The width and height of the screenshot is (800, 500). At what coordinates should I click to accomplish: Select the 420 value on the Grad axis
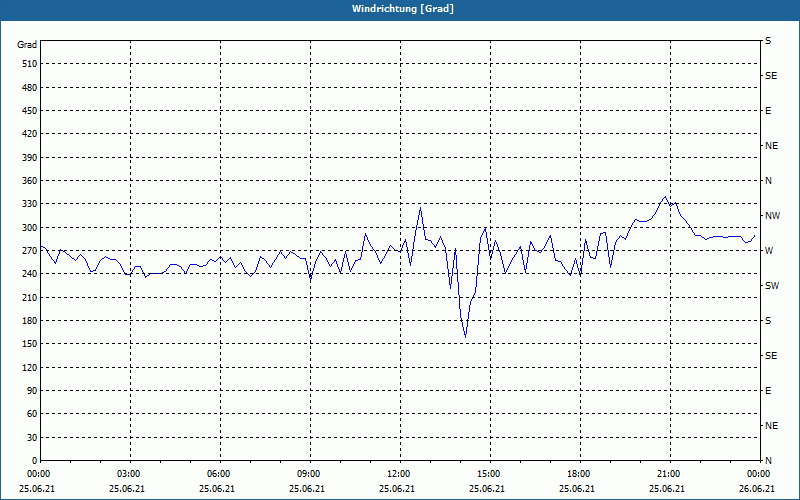point(30,134)
